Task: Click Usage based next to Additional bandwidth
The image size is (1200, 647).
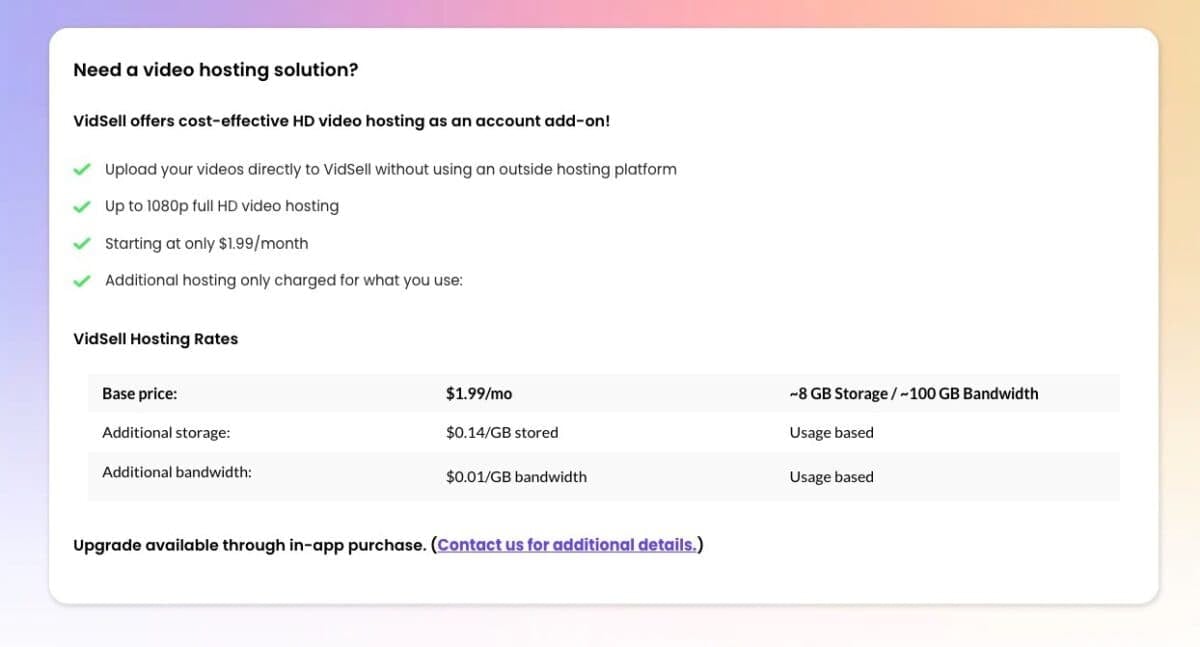Action: click(x=831, y=476)
